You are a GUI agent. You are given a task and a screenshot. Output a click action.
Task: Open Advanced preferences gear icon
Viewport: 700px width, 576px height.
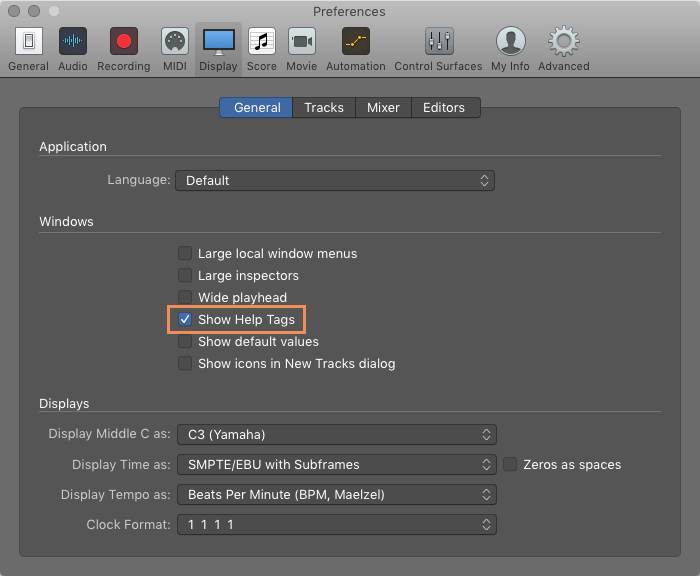coord(563,41)
